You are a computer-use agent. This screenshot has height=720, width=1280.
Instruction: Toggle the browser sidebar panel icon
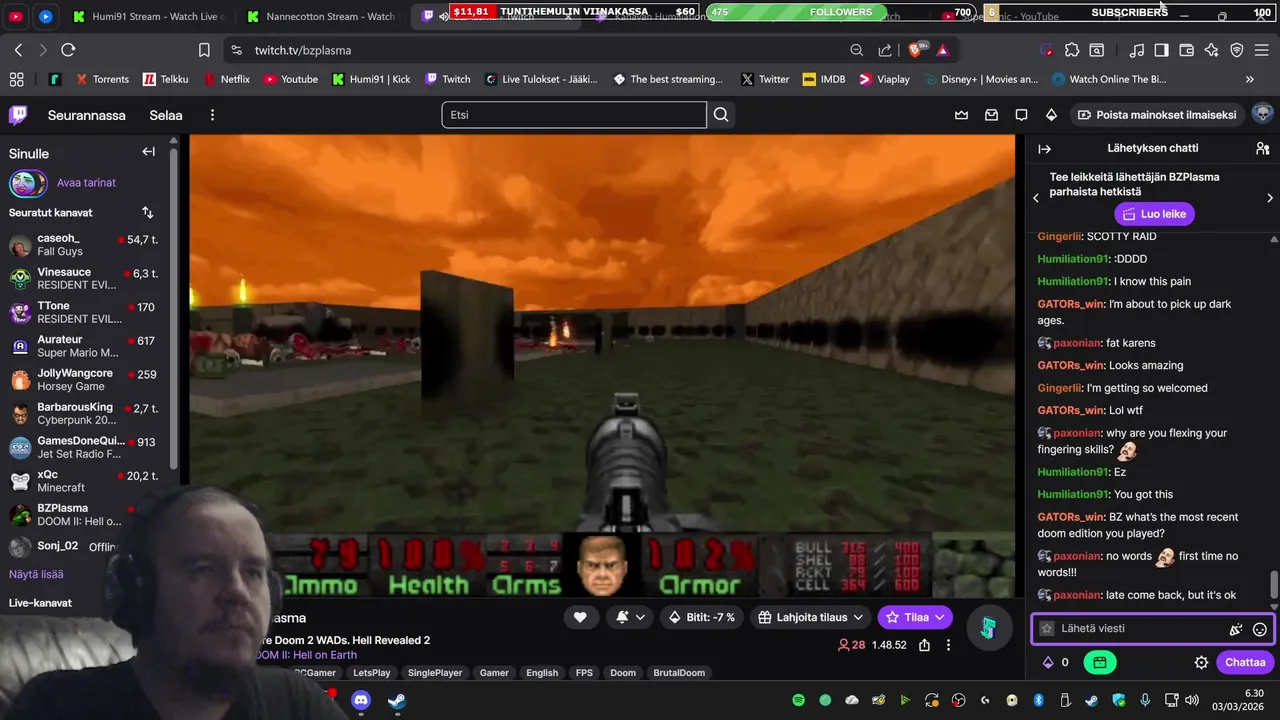1161,50
